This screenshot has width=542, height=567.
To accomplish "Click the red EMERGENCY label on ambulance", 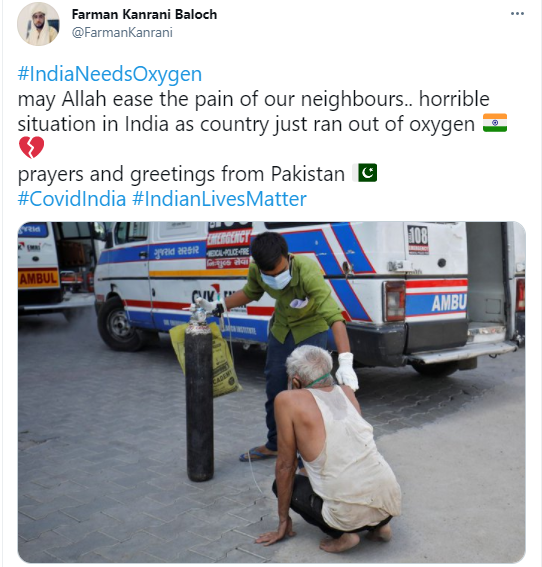I will (x=229, y=238).
